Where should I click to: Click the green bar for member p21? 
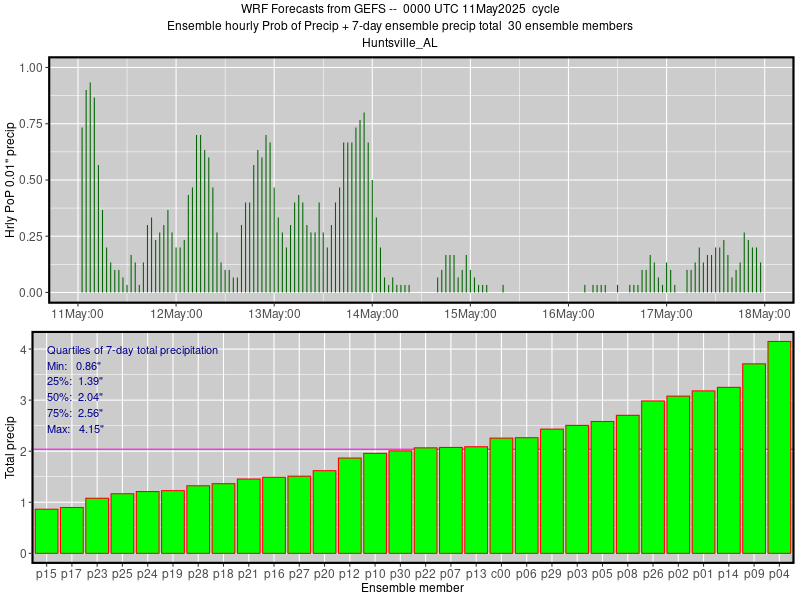pyautogui.click(x=248, y=516)
